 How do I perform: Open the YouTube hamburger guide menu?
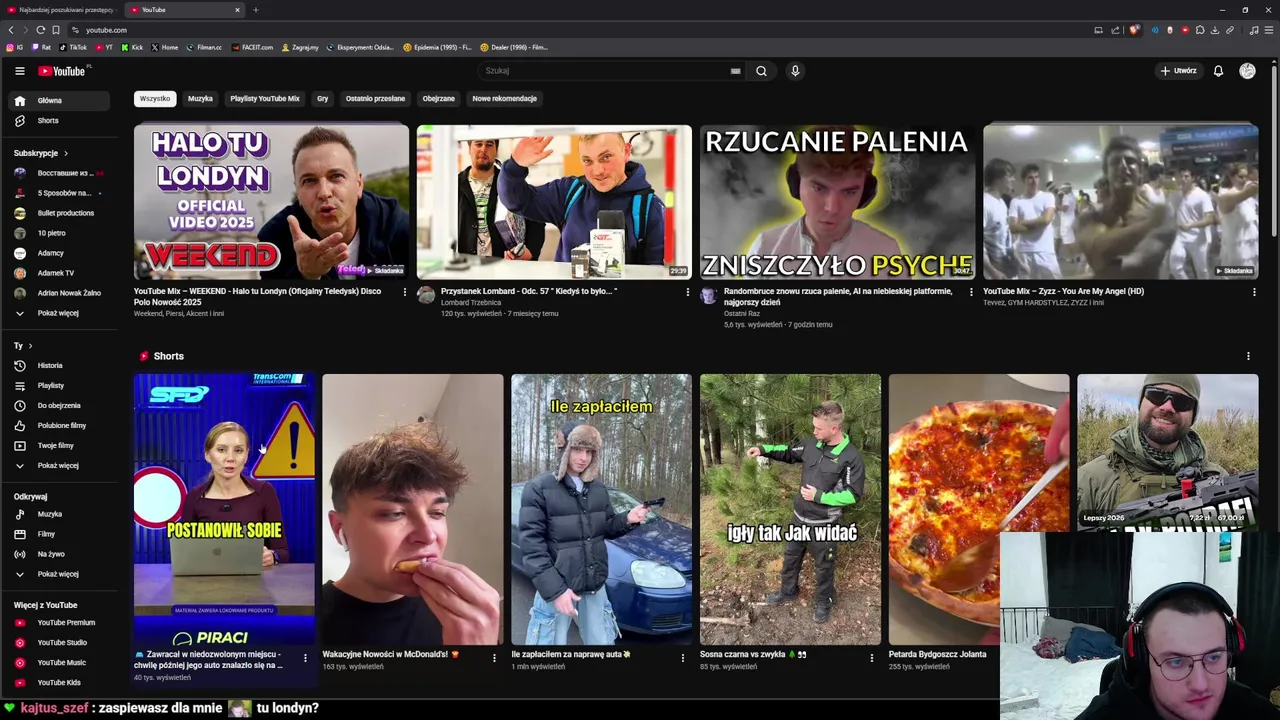(x=19, y=71)
